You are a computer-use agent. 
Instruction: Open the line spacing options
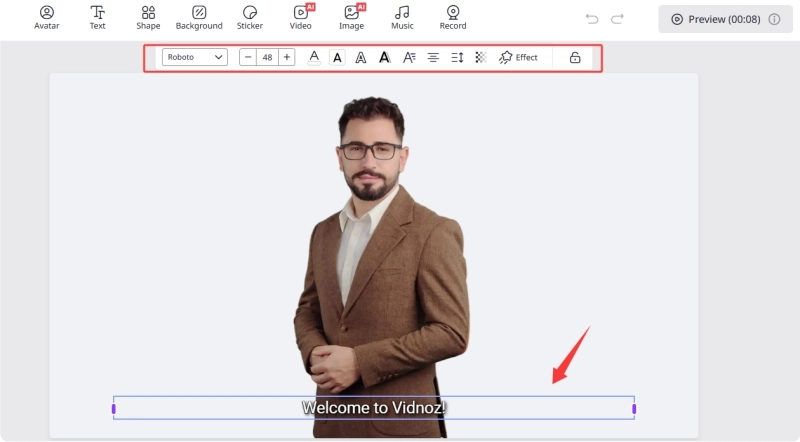point(457,58)
